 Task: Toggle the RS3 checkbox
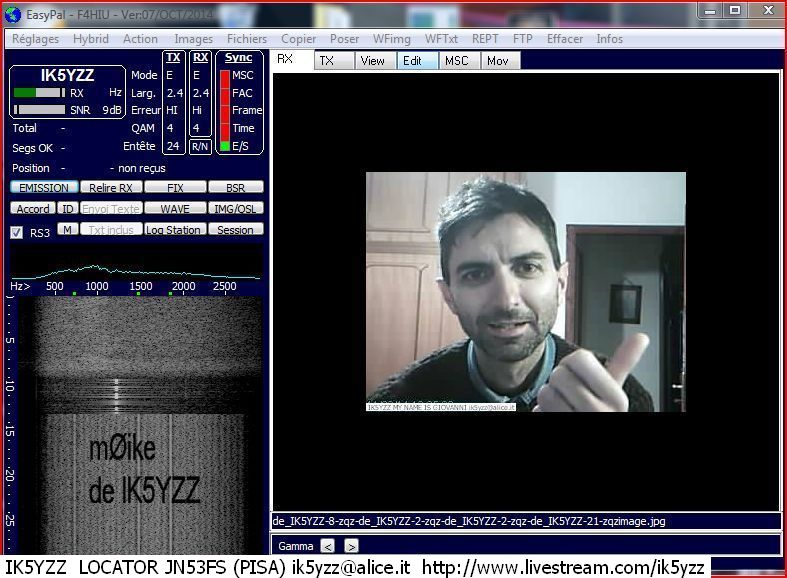click(x=16, y=232)
